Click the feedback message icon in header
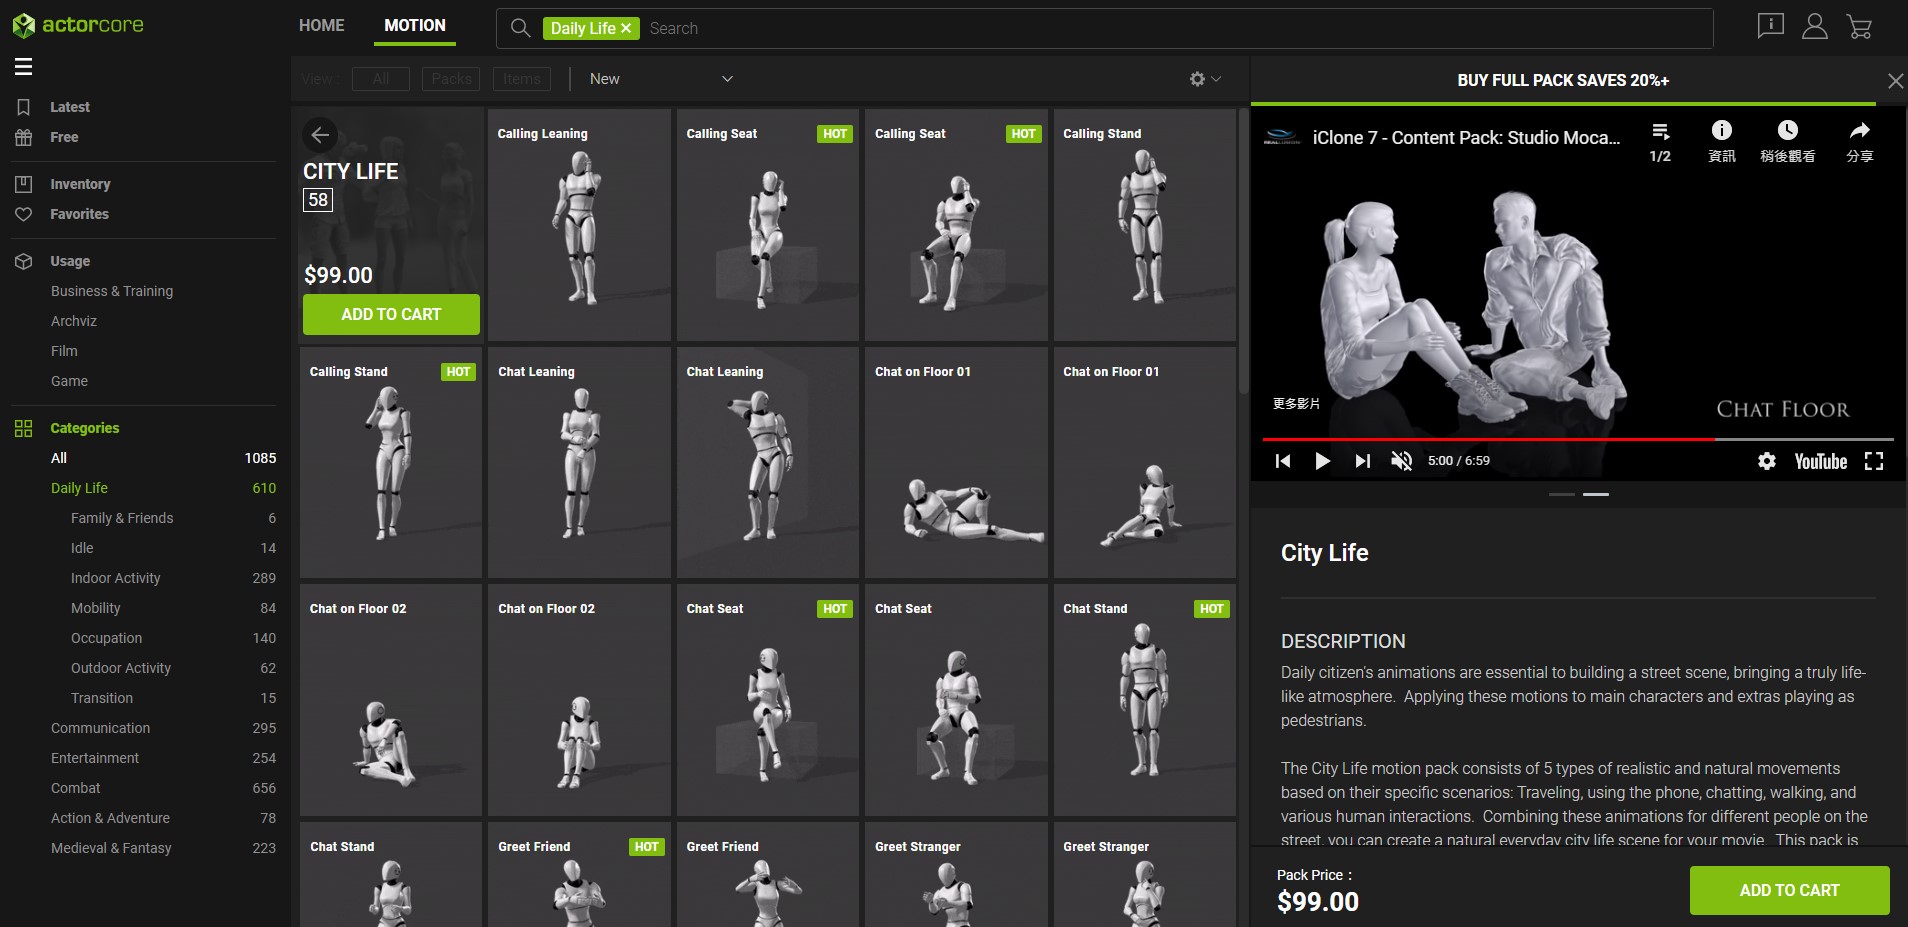1908x927 pixels. pos(1770,26)
